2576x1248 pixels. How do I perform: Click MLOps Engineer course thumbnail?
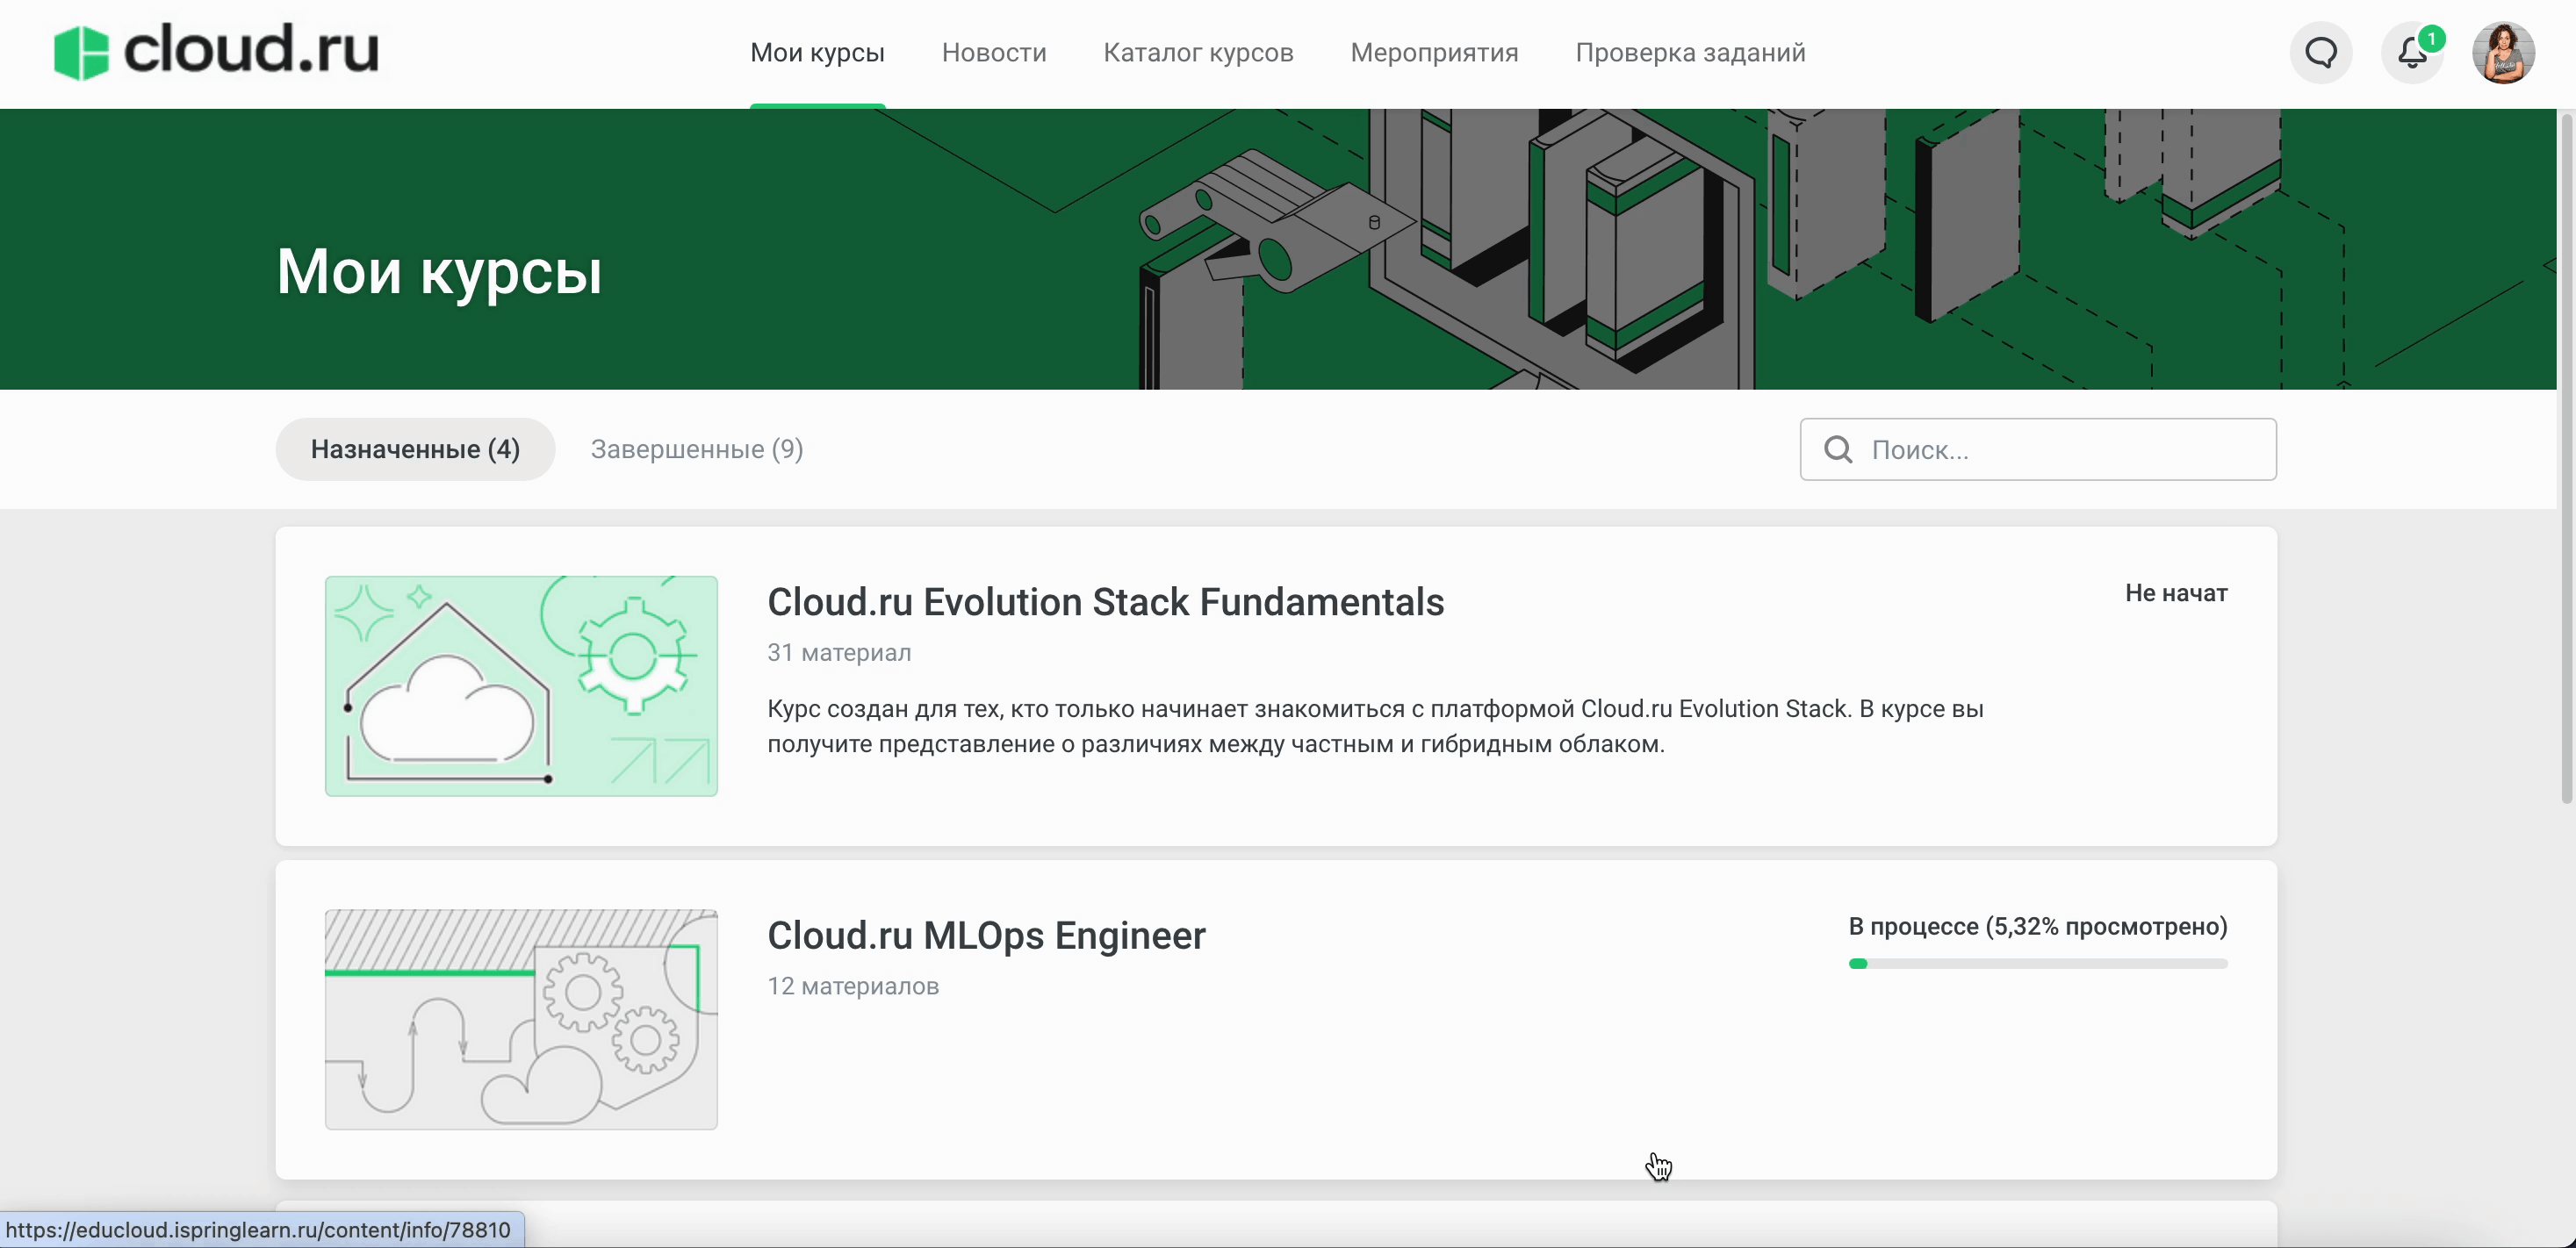[x=521, y=1019]
